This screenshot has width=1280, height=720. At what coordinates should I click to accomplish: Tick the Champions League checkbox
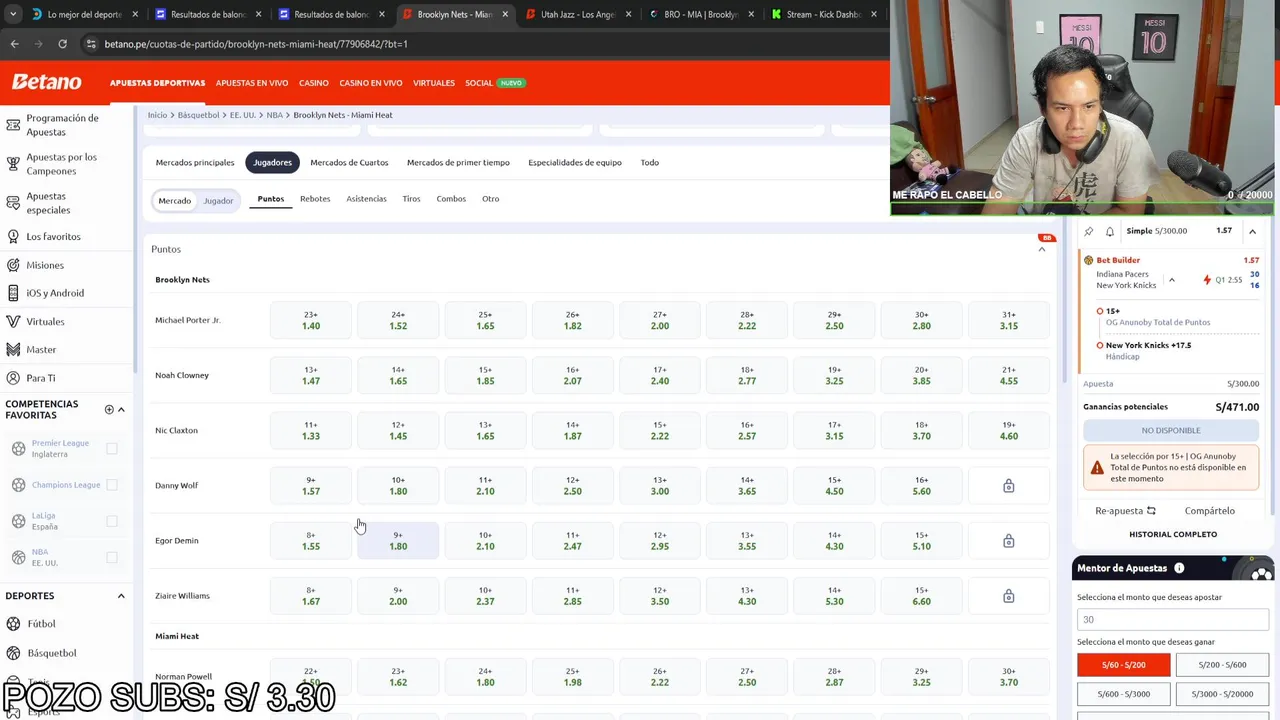coord(112,485)
